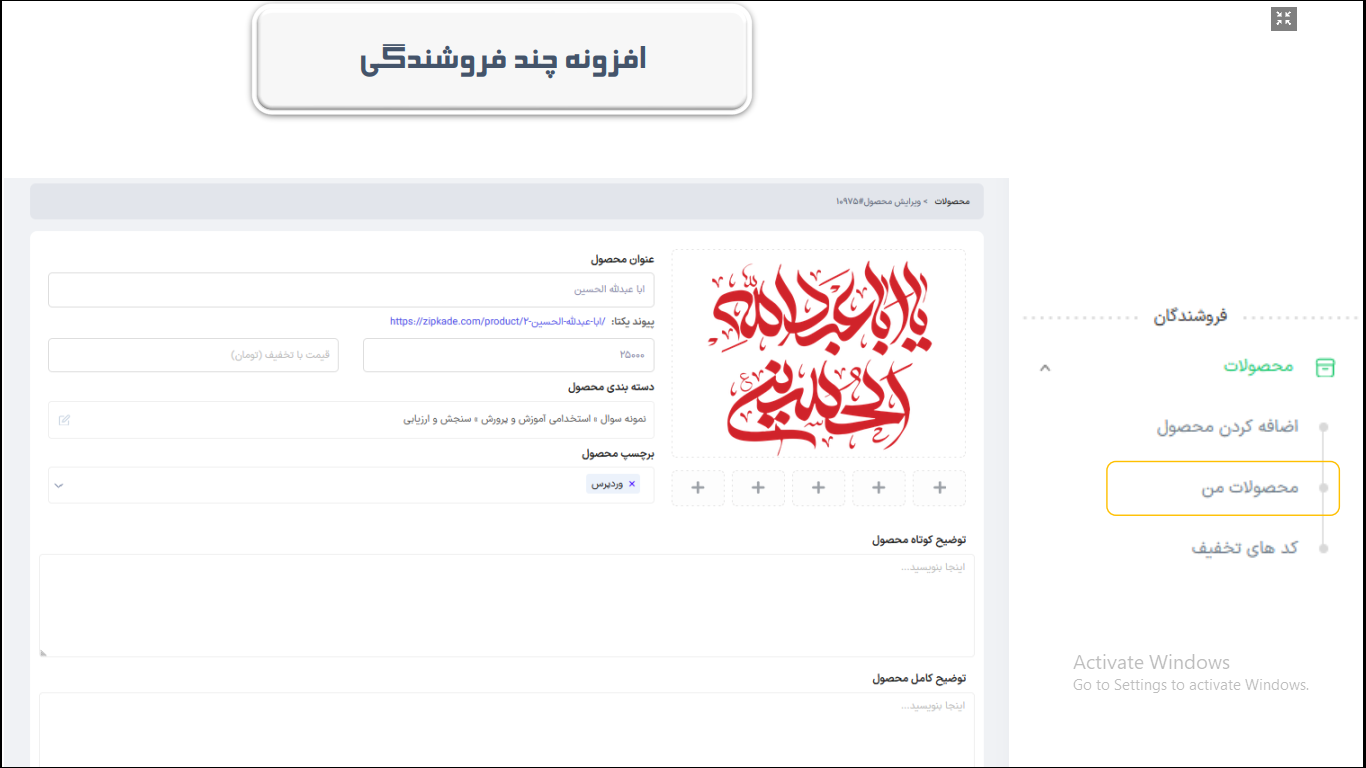Image resolution: width=1366 pixels, height=768 pixels.
Task: Open the product tag dropdown arrow
Action: (x=58, y=485)
